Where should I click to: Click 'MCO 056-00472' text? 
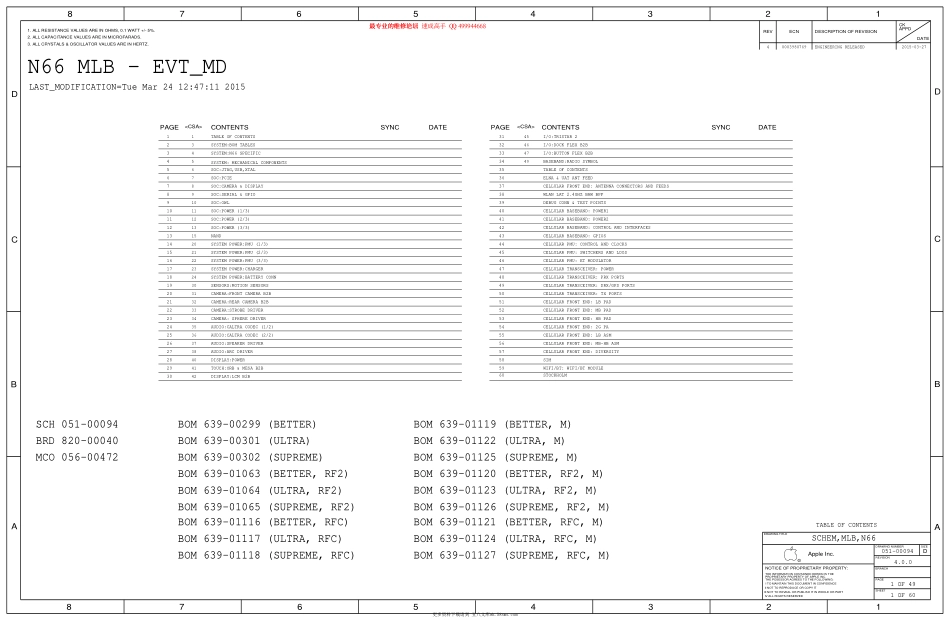[x=77, y=457]
